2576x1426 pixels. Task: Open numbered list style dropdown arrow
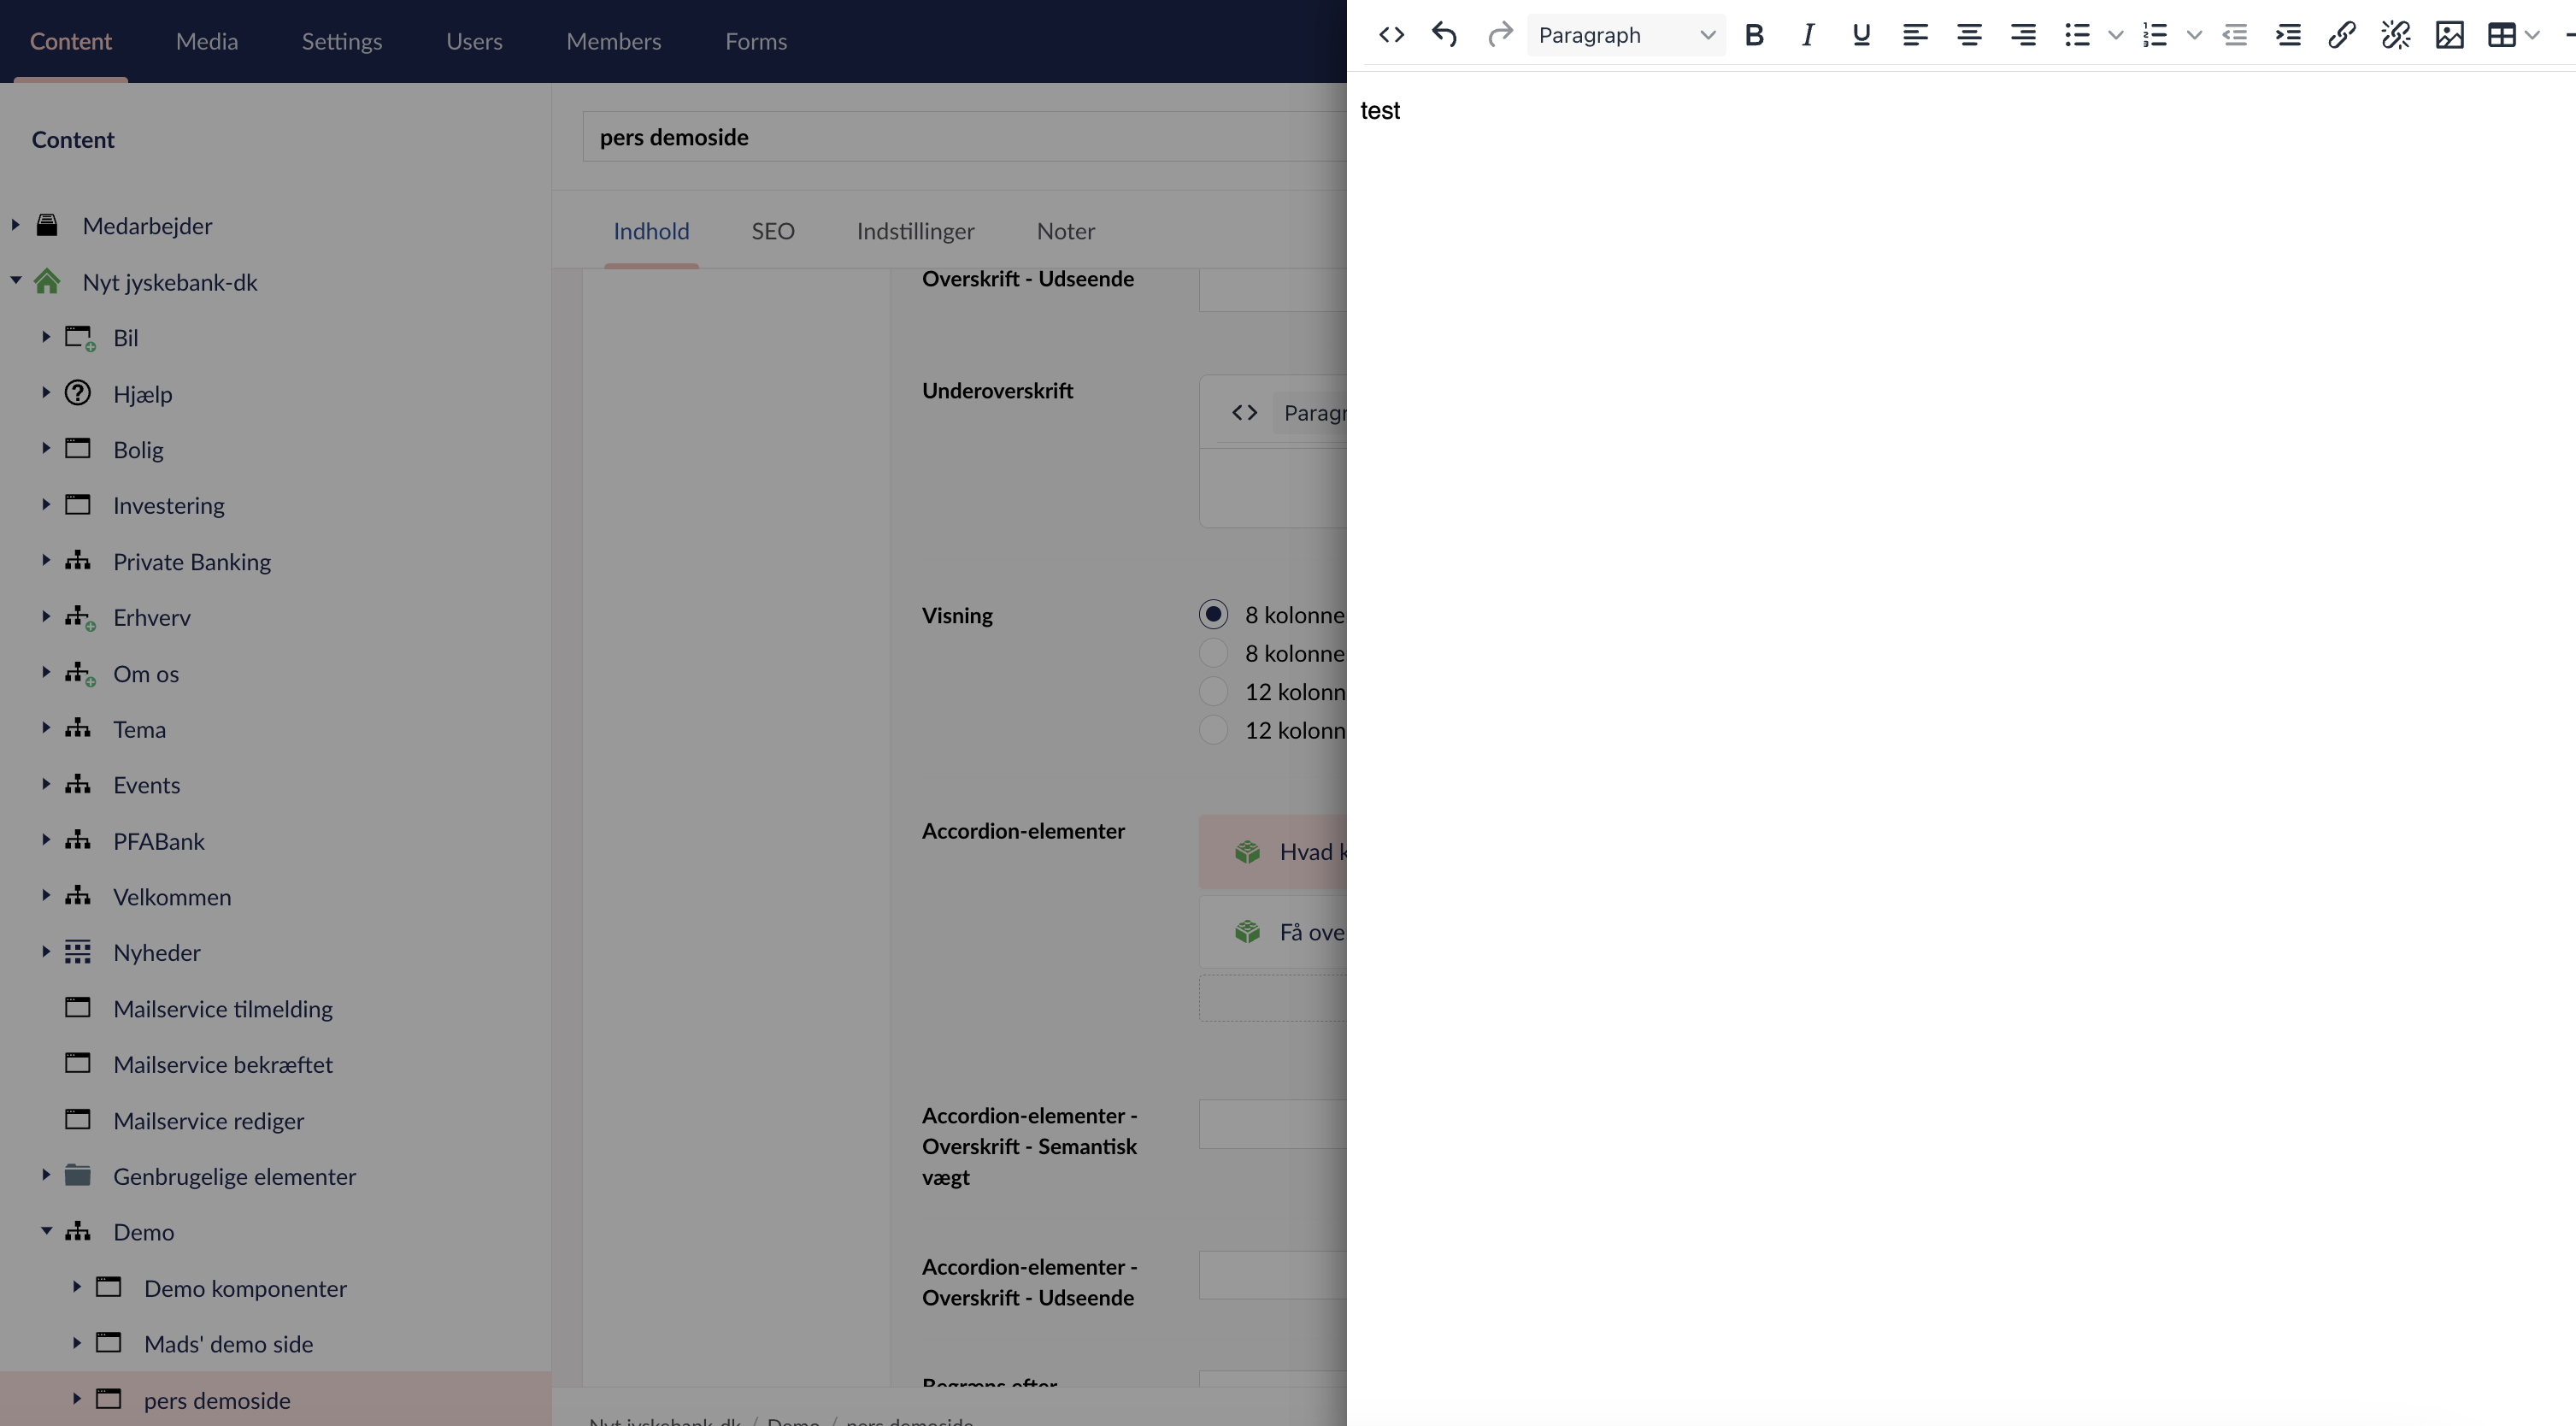coord(2194,35)
